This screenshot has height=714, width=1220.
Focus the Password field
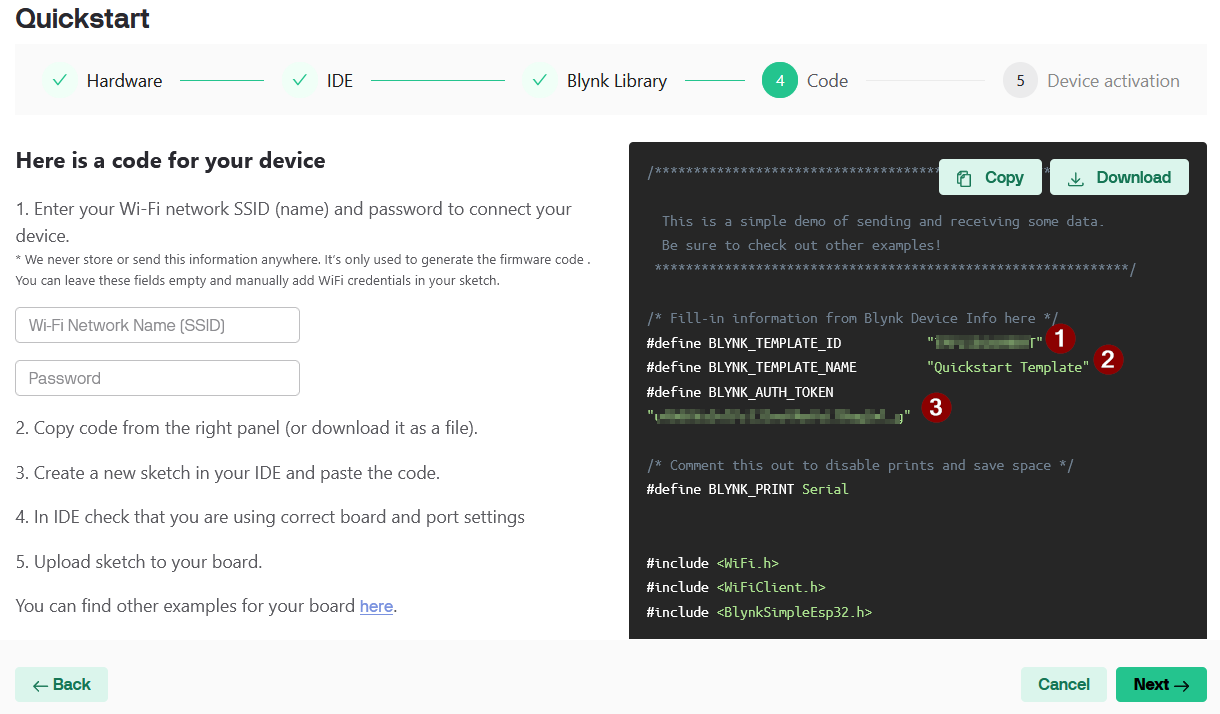point(157,378)
